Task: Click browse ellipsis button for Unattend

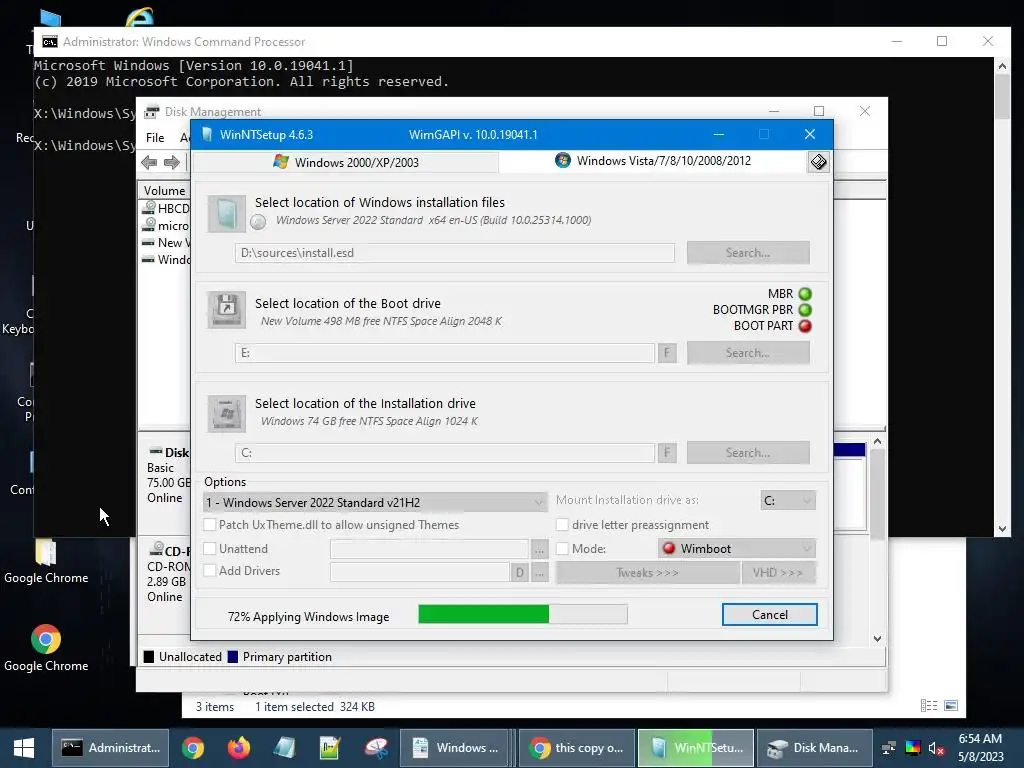Action: pos(539,549)
